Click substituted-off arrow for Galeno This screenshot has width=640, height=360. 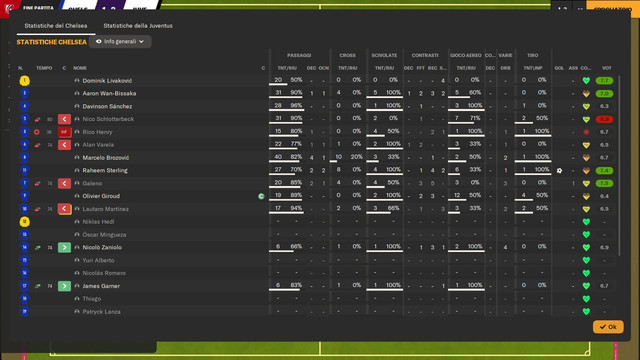pyautogui.click(x=64, y=183)
